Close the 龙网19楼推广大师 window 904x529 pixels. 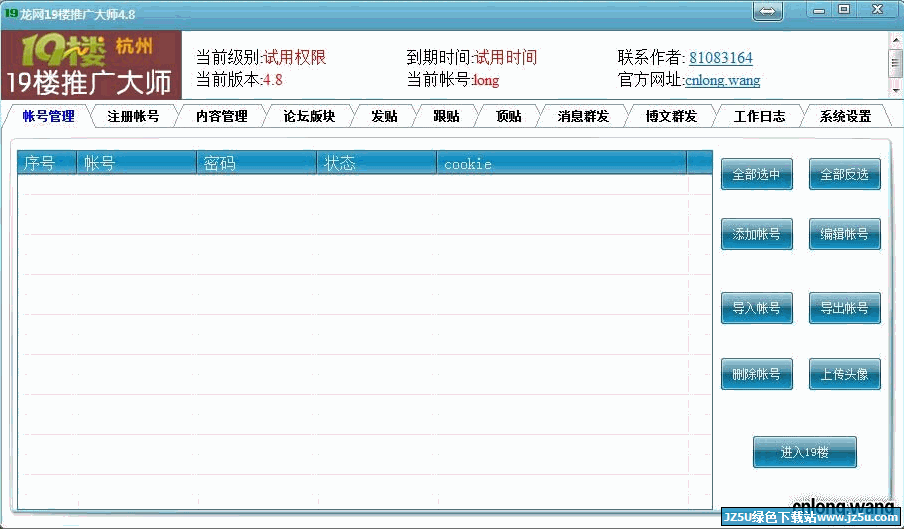878,10
